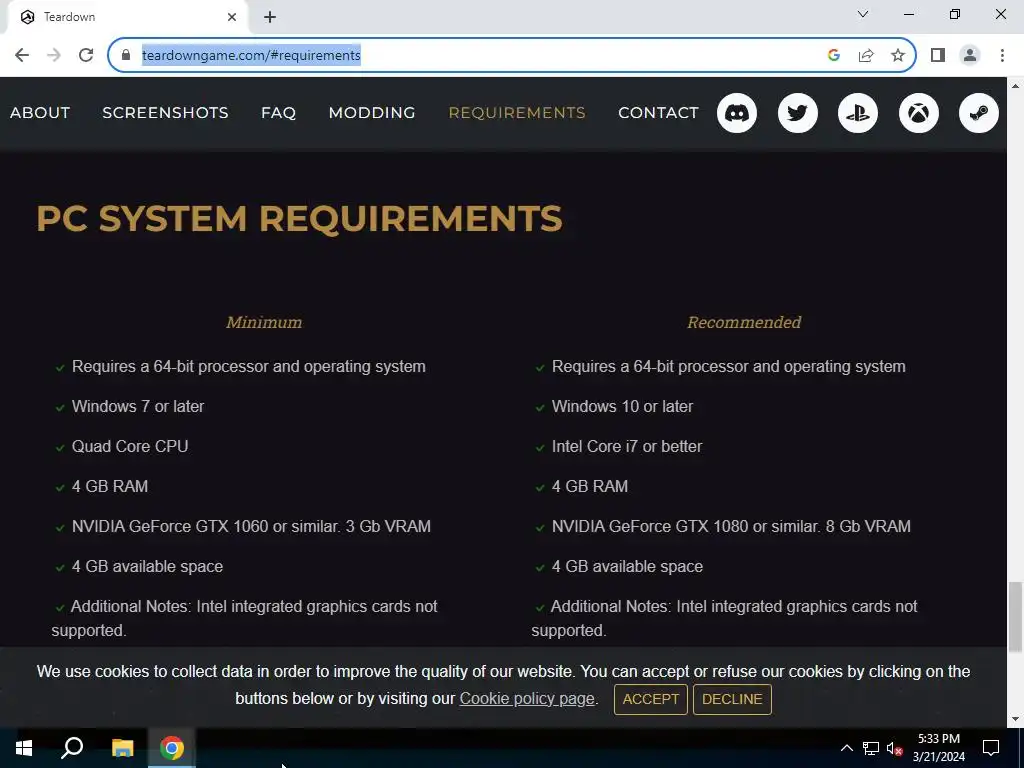This screenshot has height=768, width=1024.
Task: Open the Xbox store icon
Action: pyautogui.click(x=918, y=113)
